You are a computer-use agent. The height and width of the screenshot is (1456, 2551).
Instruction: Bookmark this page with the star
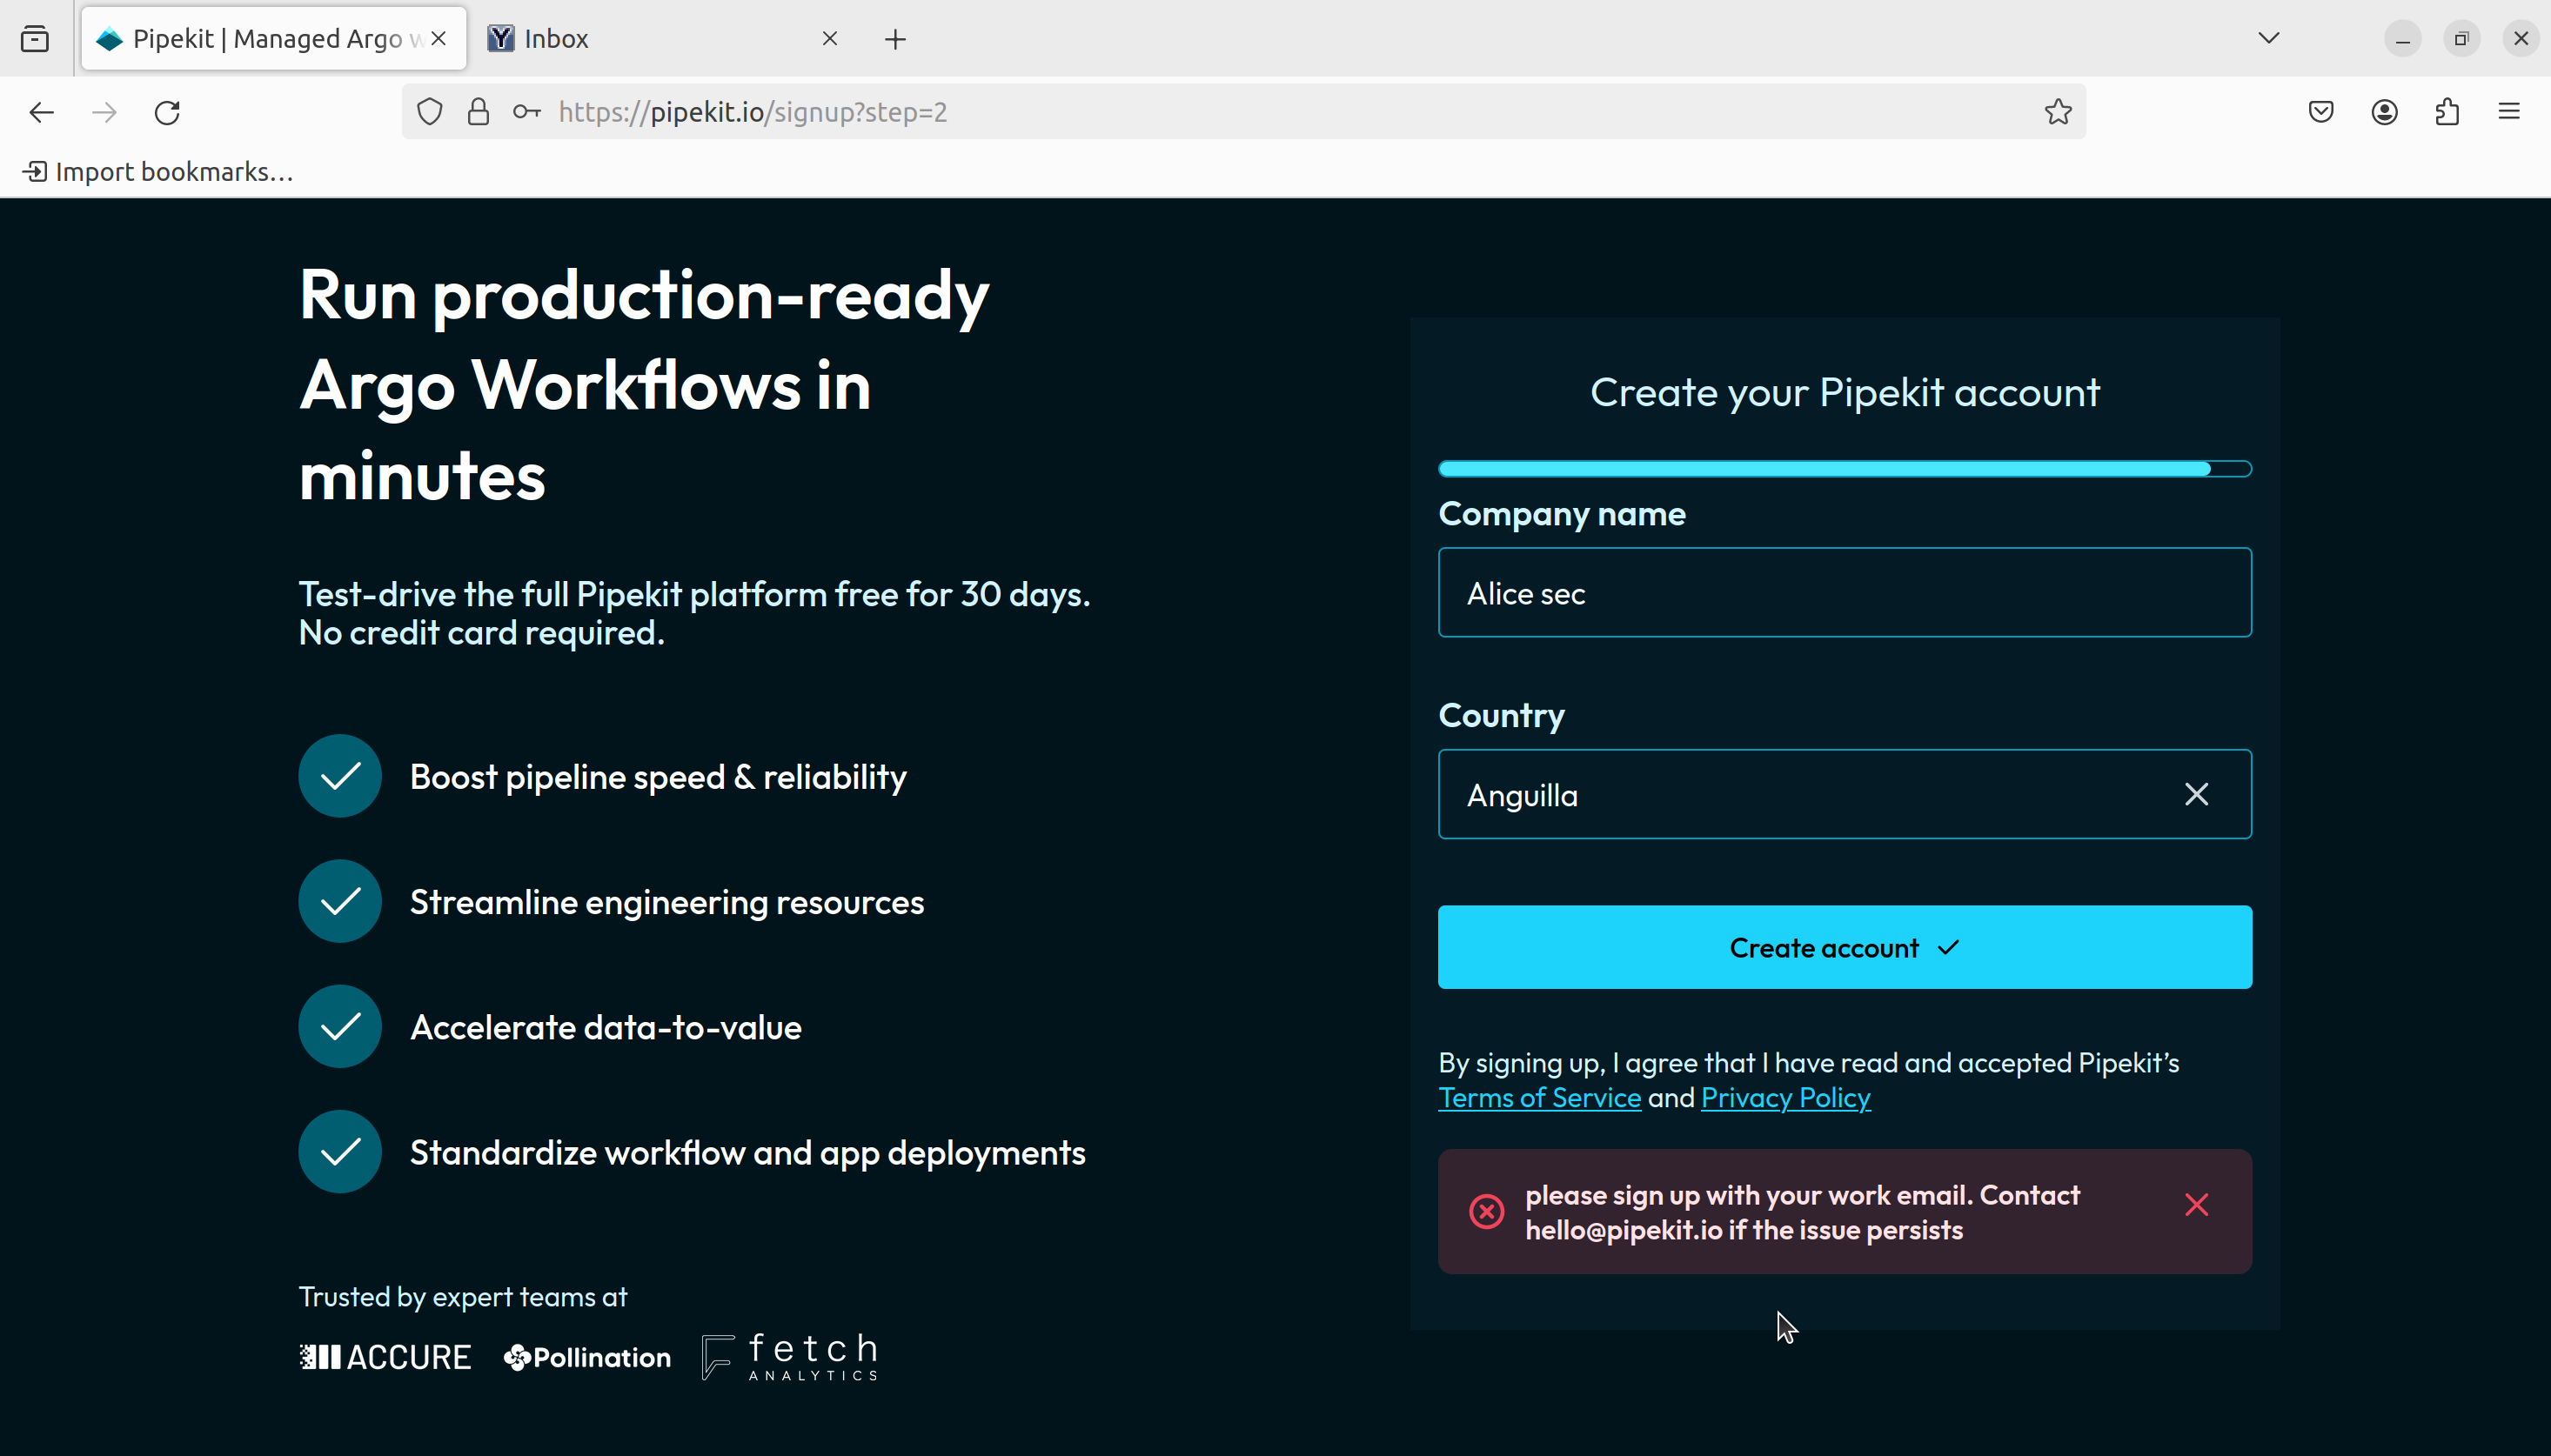2058,112
